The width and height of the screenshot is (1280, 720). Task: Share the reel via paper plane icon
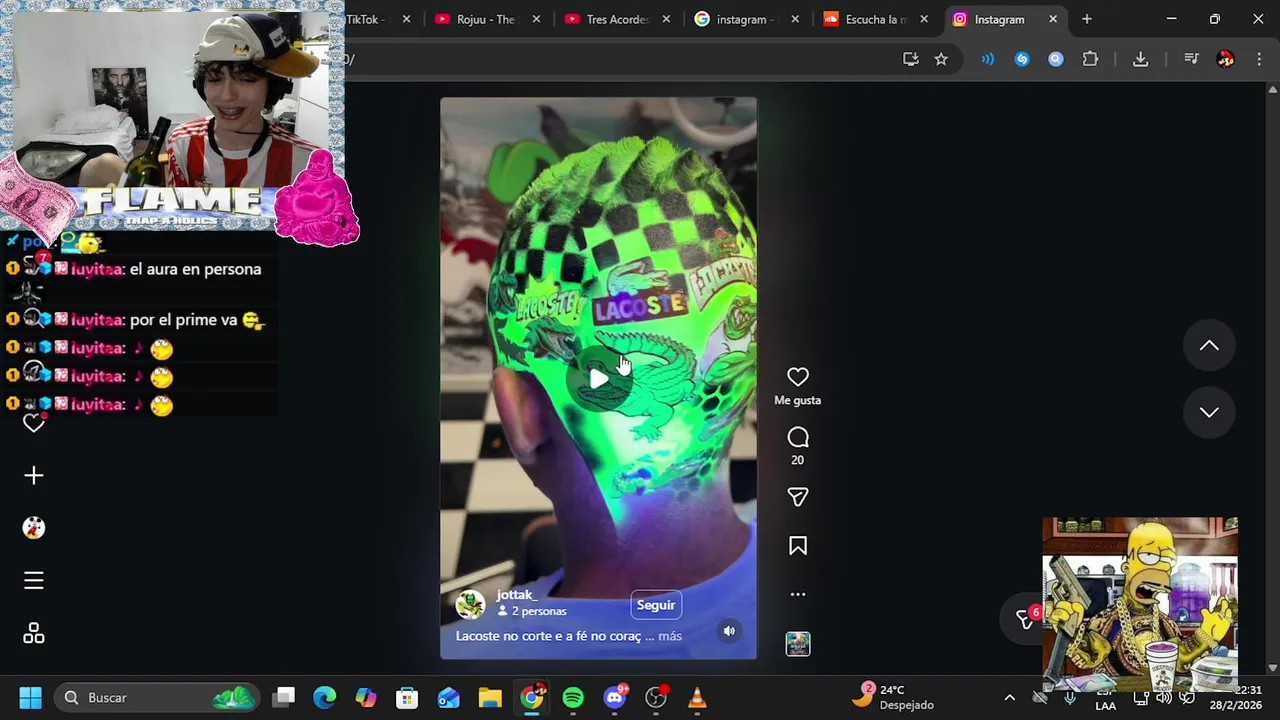click(797, 497)
